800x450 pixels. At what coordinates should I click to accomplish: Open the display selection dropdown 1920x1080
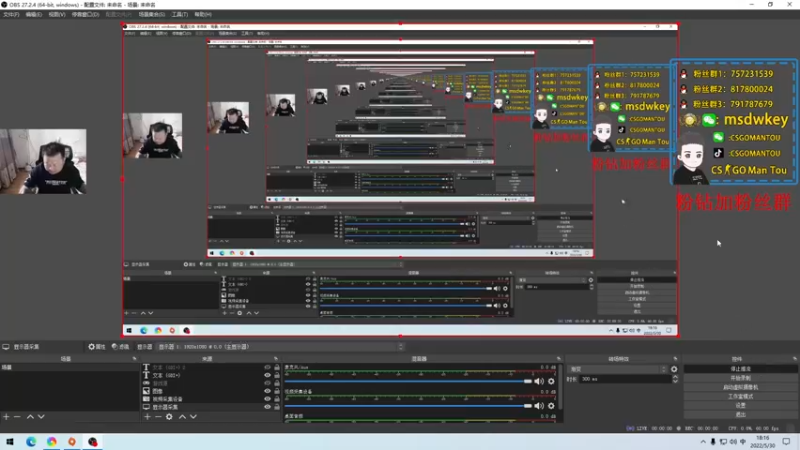tap(280, 346)
